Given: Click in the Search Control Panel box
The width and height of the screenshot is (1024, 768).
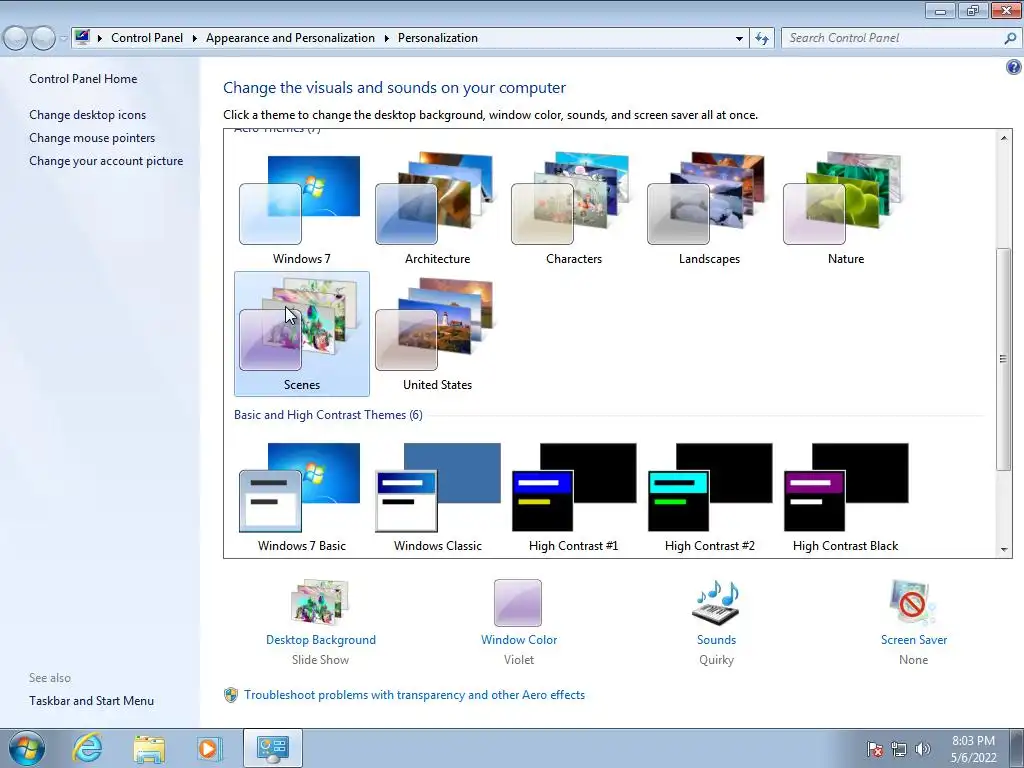Looking at the screenshot, I should pos(891,38).
